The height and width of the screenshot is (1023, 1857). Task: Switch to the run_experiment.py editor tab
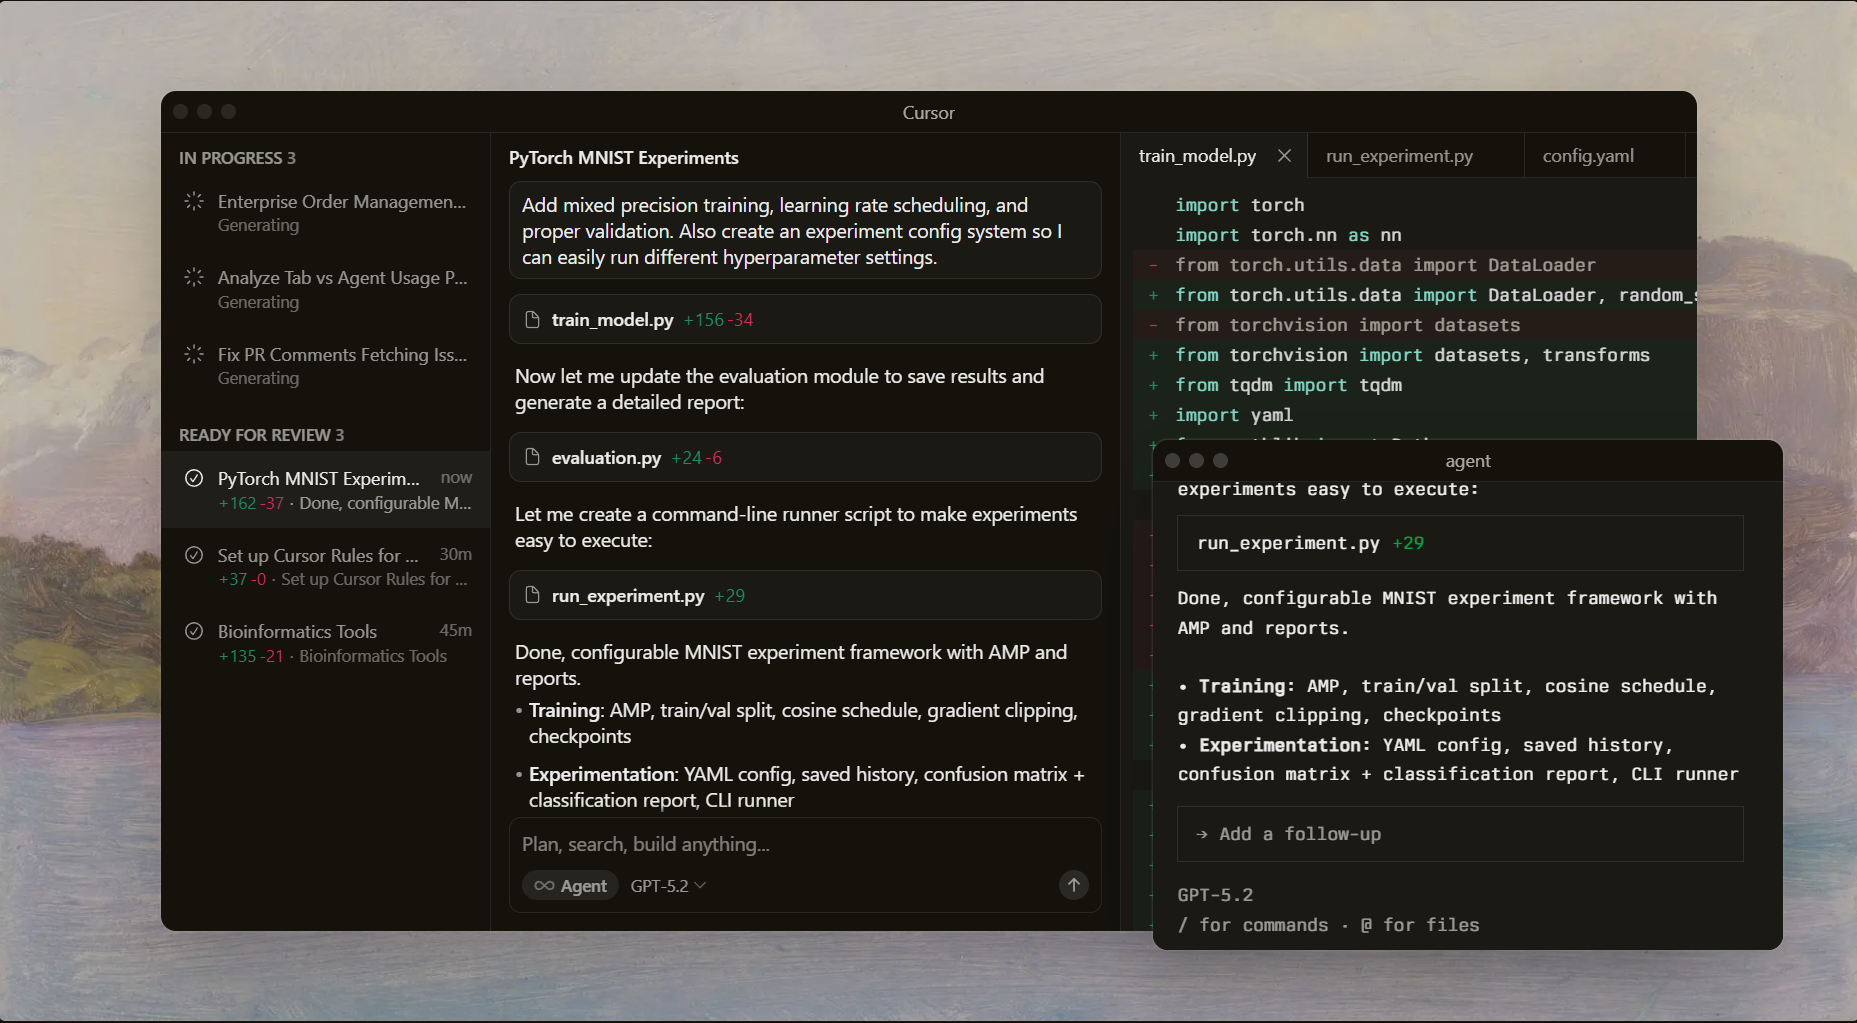point(1397,156)
